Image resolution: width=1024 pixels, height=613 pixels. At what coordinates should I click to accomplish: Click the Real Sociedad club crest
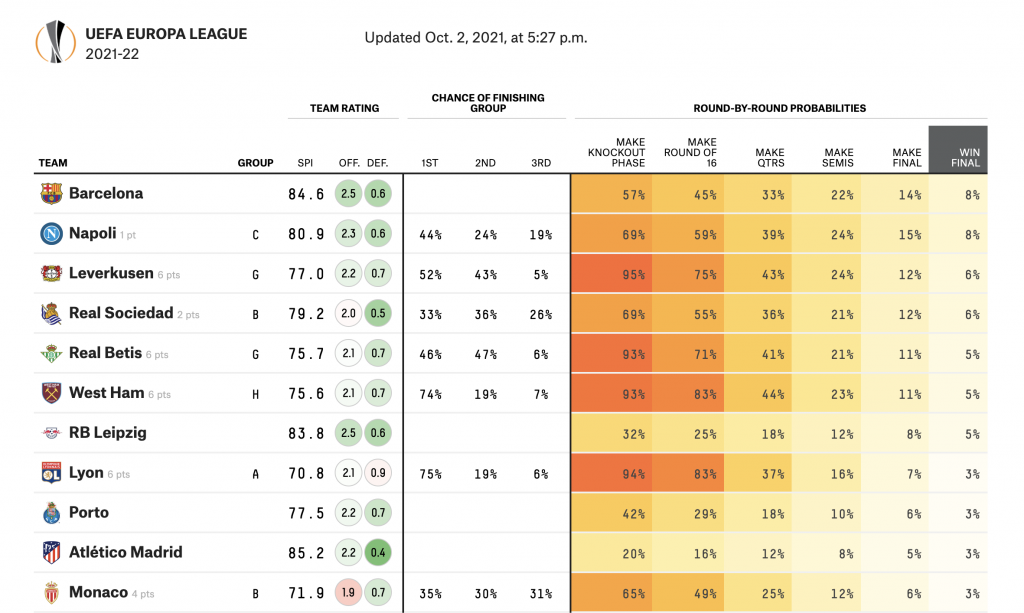(51, 314)
